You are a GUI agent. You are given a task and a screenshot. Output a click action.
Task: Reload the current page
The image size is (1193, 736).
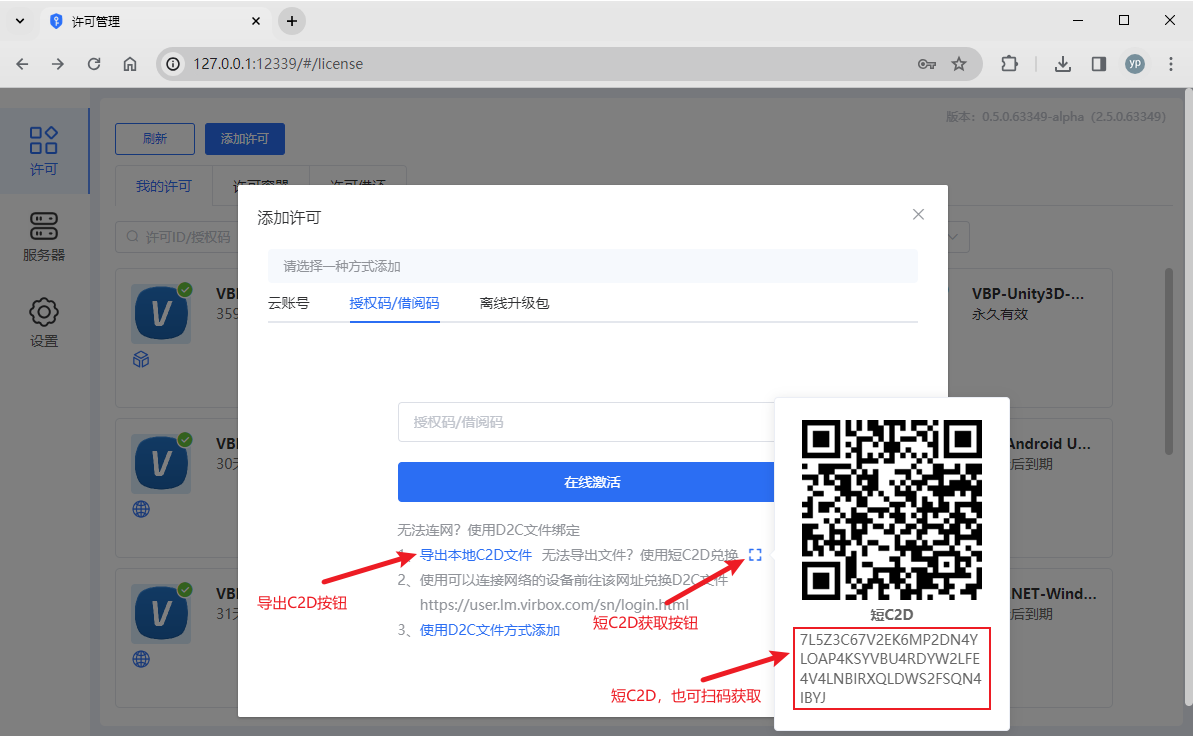94,64
